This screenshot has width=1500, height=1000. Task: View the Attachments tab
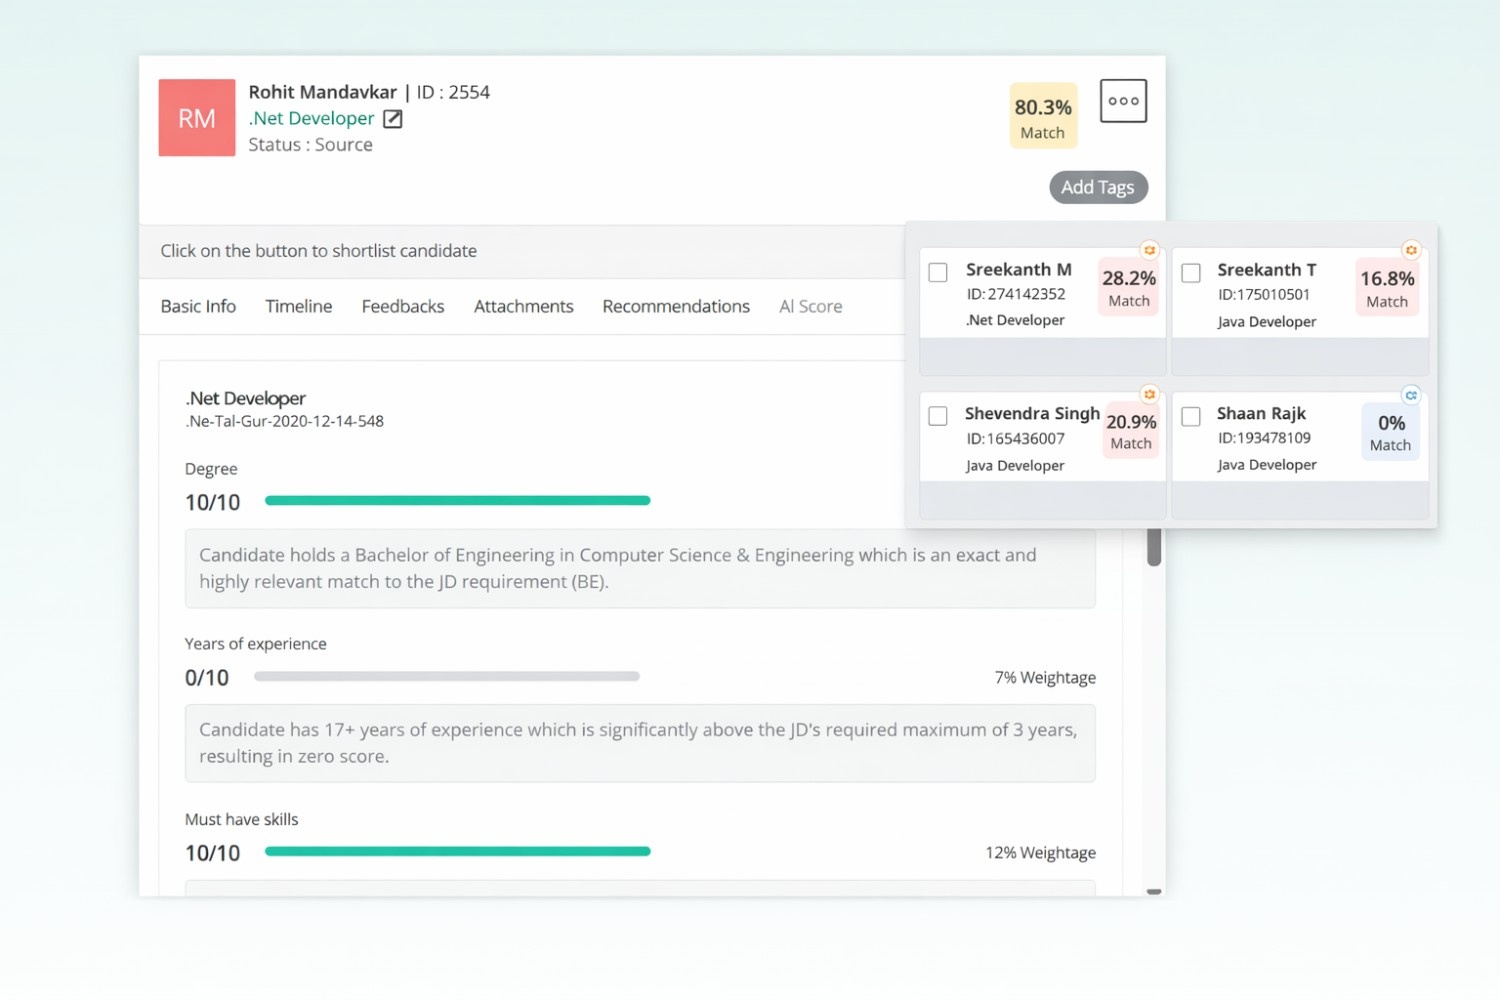[x=523, y=306]
